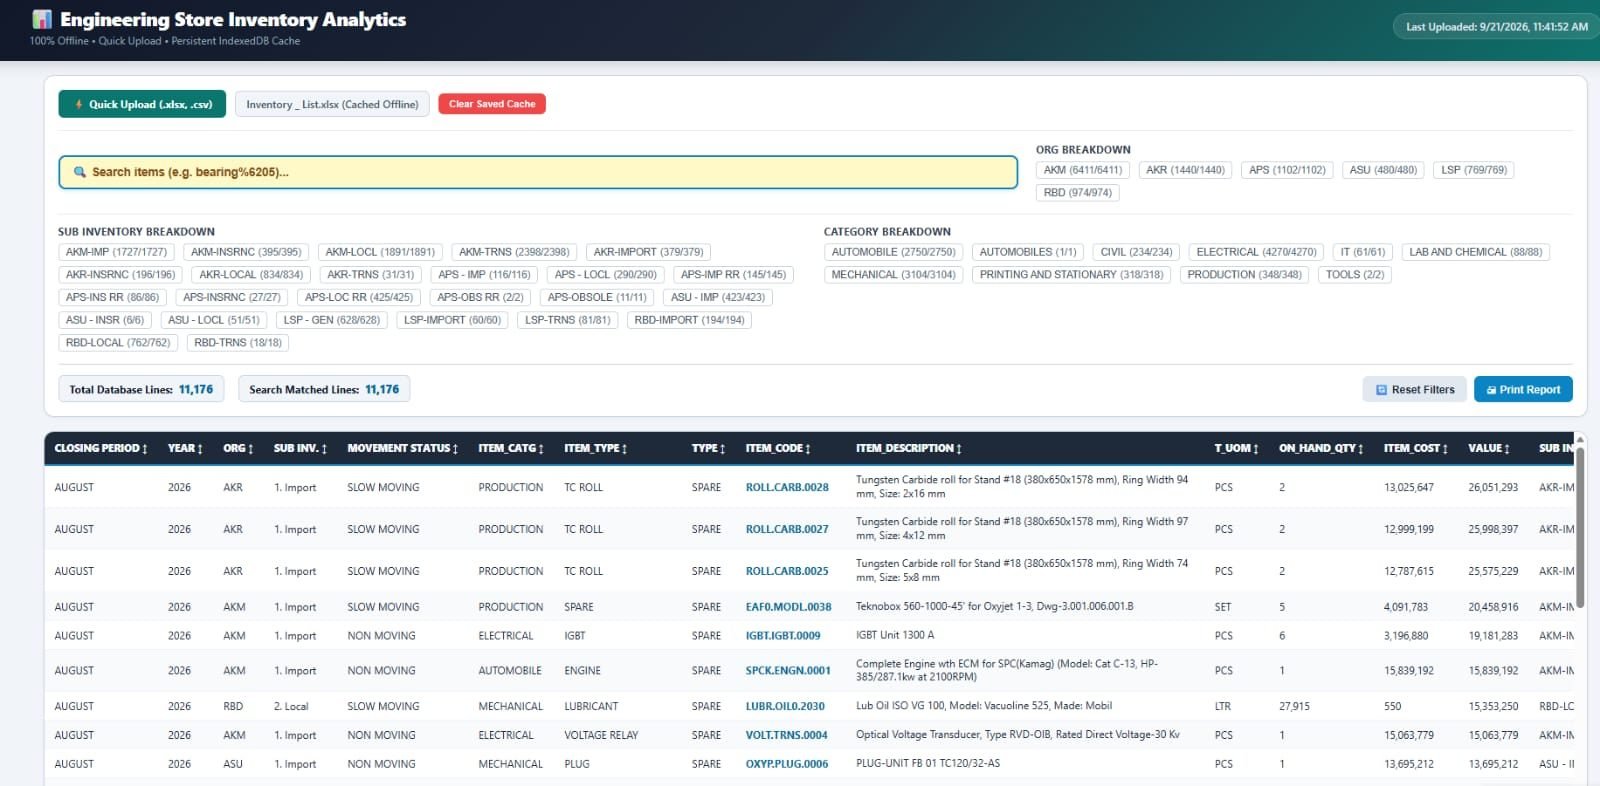Sort by T_UOM column header

pyautogui.click(x=1236, y=448)
